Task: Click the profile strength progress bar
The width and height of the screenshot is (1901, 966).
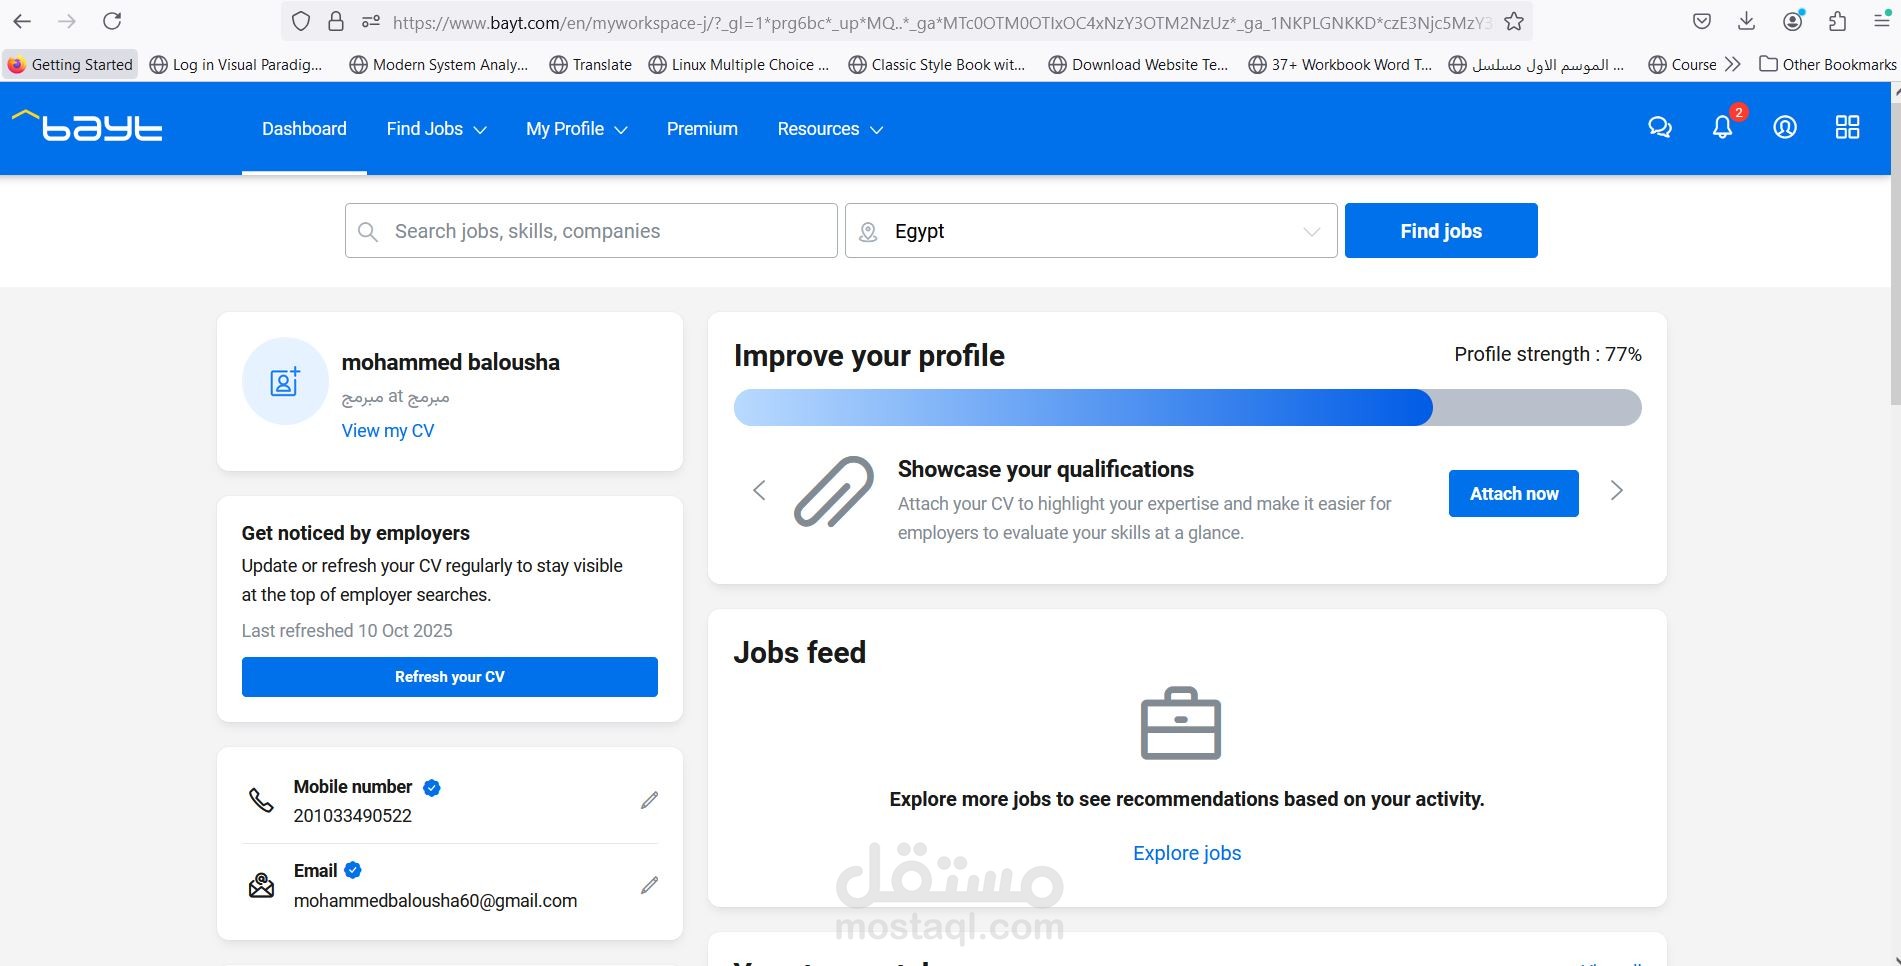Action: [x=1187, y=408]
